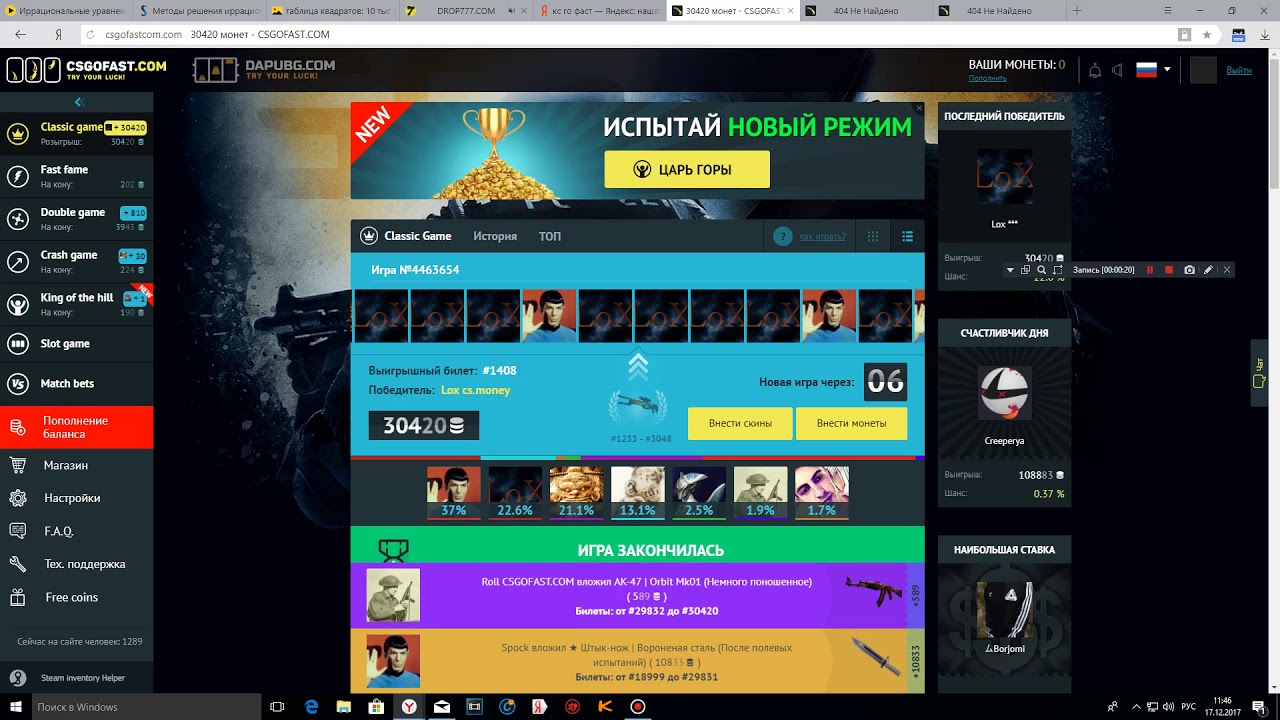This screenshot has height=720, width=1280.
Task: Pause the screen recording
Action: (x=1150, y=270)
